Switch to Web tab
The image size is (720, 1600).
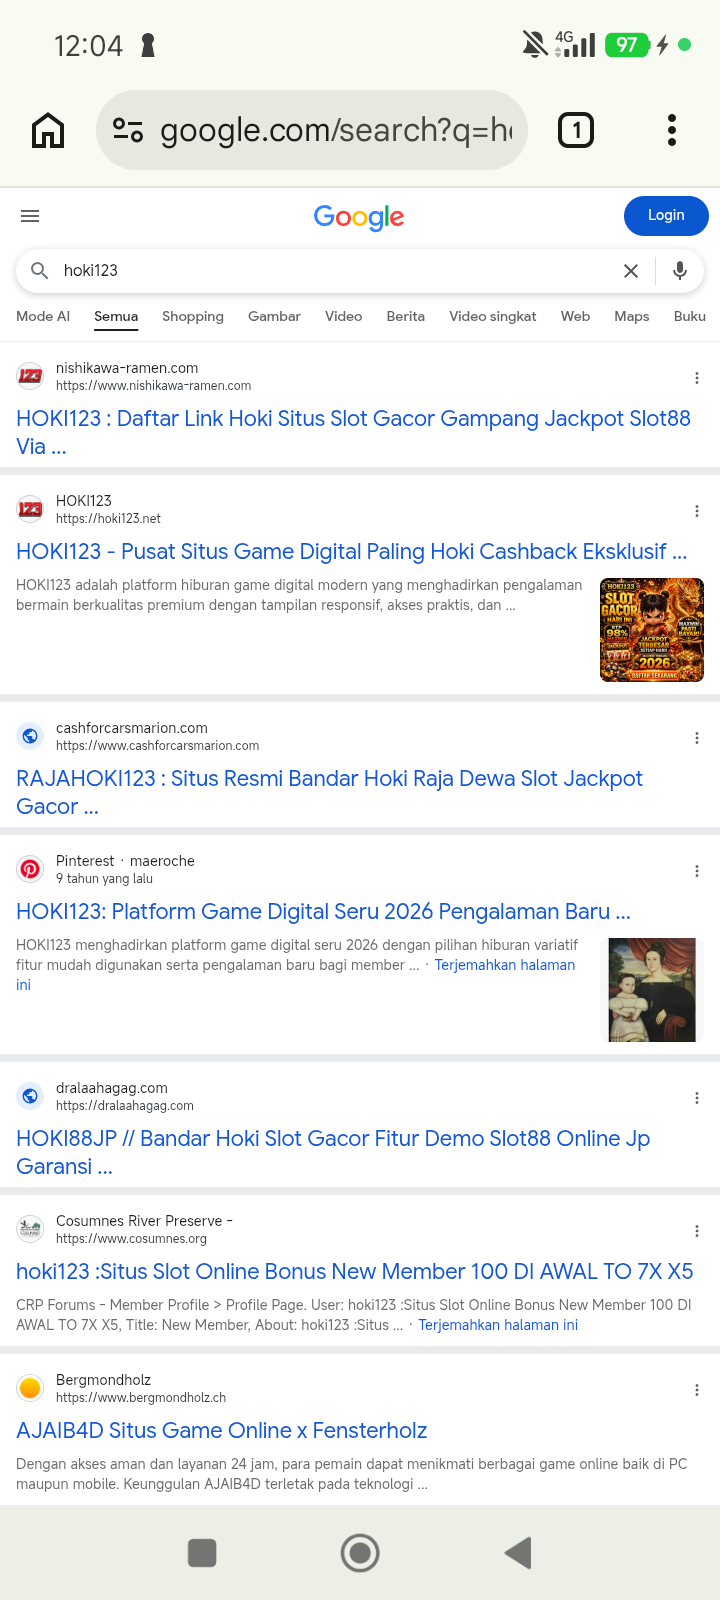coord(575,316)
